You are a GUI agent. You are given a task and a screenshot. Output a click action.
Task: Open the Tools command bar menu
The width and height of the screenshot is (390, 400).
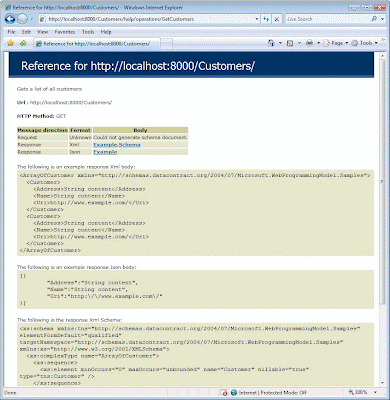point(364,43)
